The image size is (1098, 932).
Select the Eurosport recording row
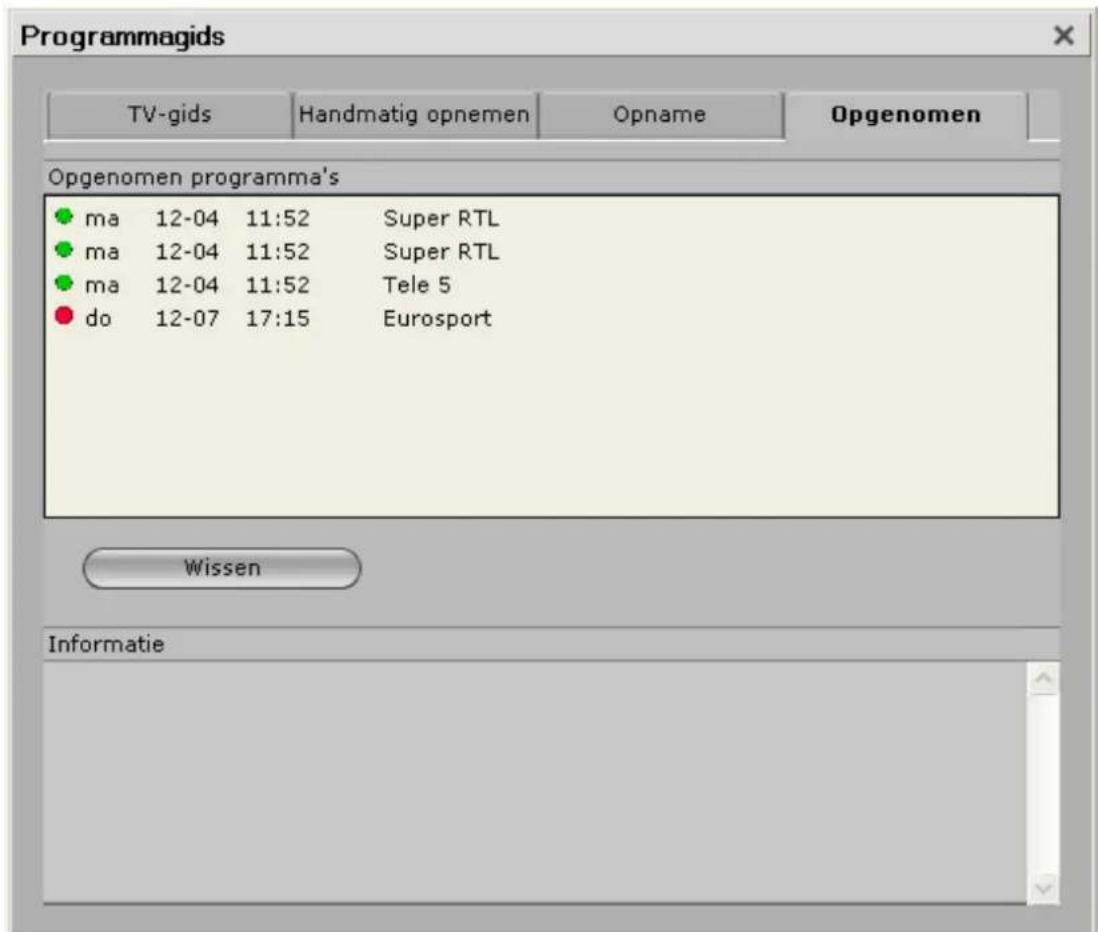[x=551, y=319]
